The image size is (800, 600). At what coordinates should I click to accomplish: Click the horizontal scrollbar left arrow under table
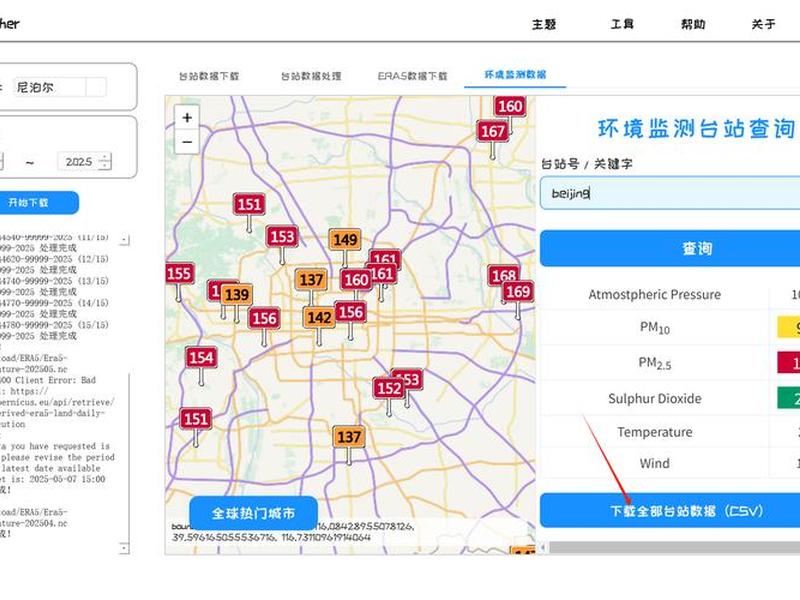543,547
